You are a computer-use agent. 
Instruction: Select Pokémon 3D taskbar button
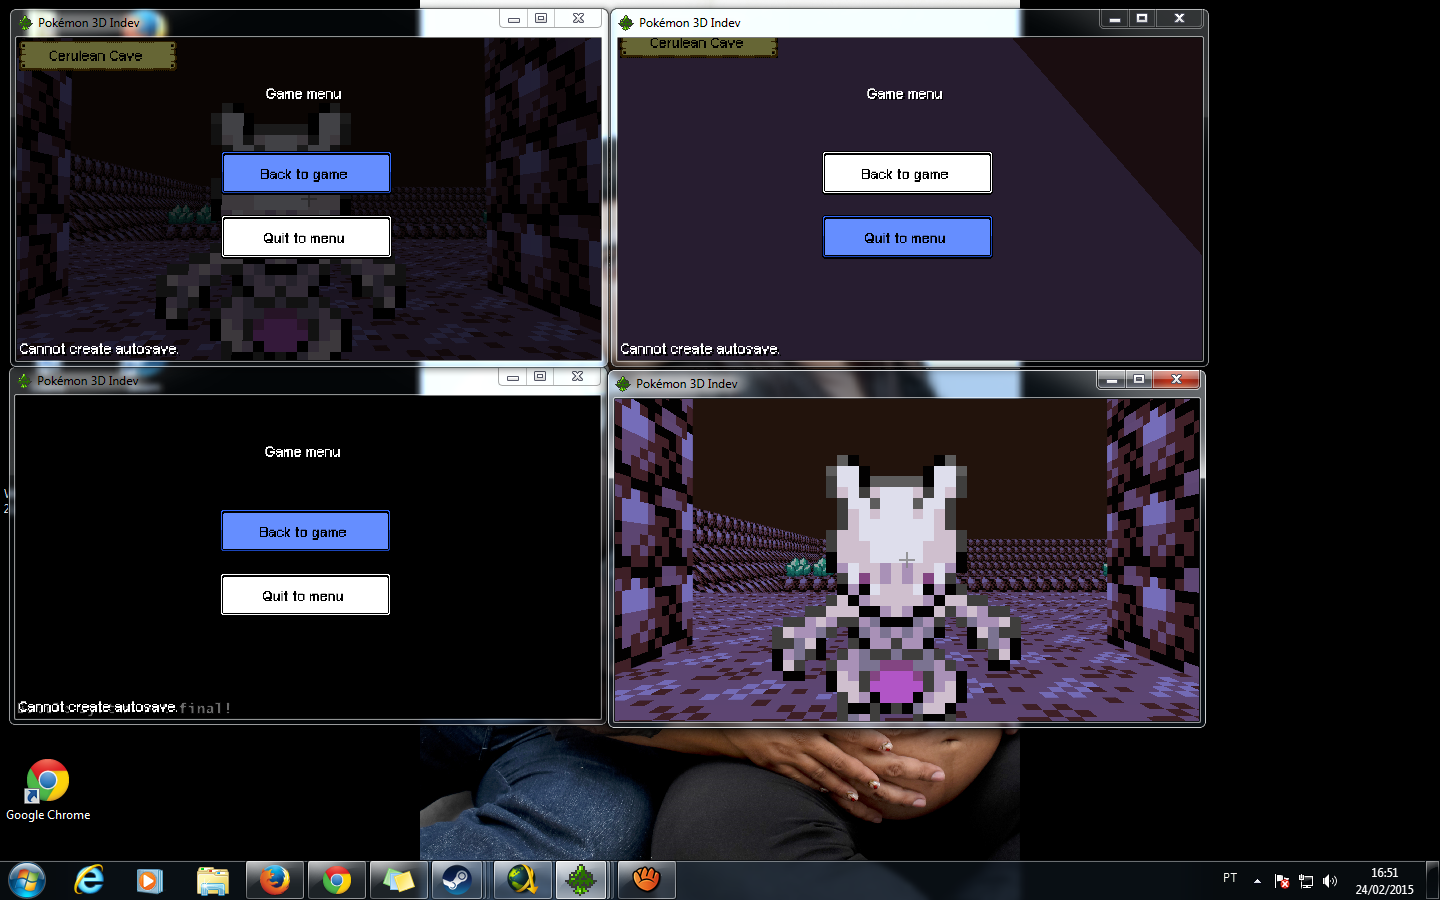click(581, 880)
